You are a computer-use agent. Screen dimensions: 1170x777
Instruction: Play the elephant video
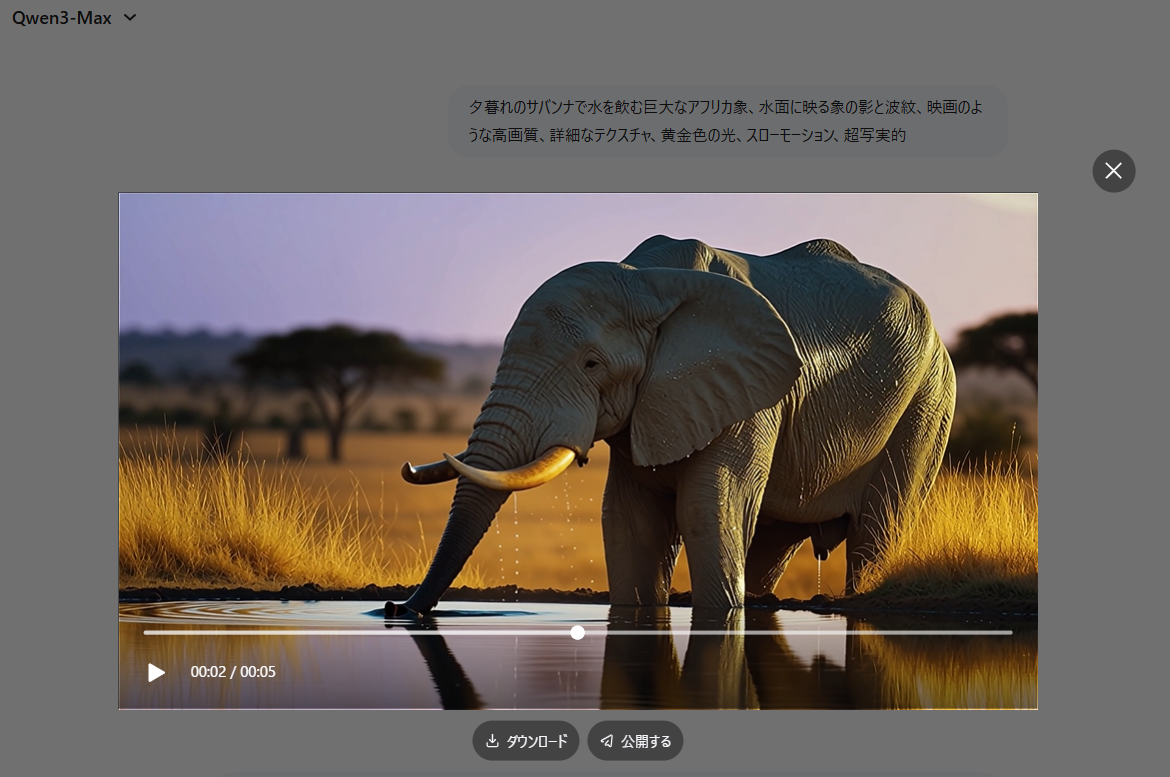tap(156, 672)
